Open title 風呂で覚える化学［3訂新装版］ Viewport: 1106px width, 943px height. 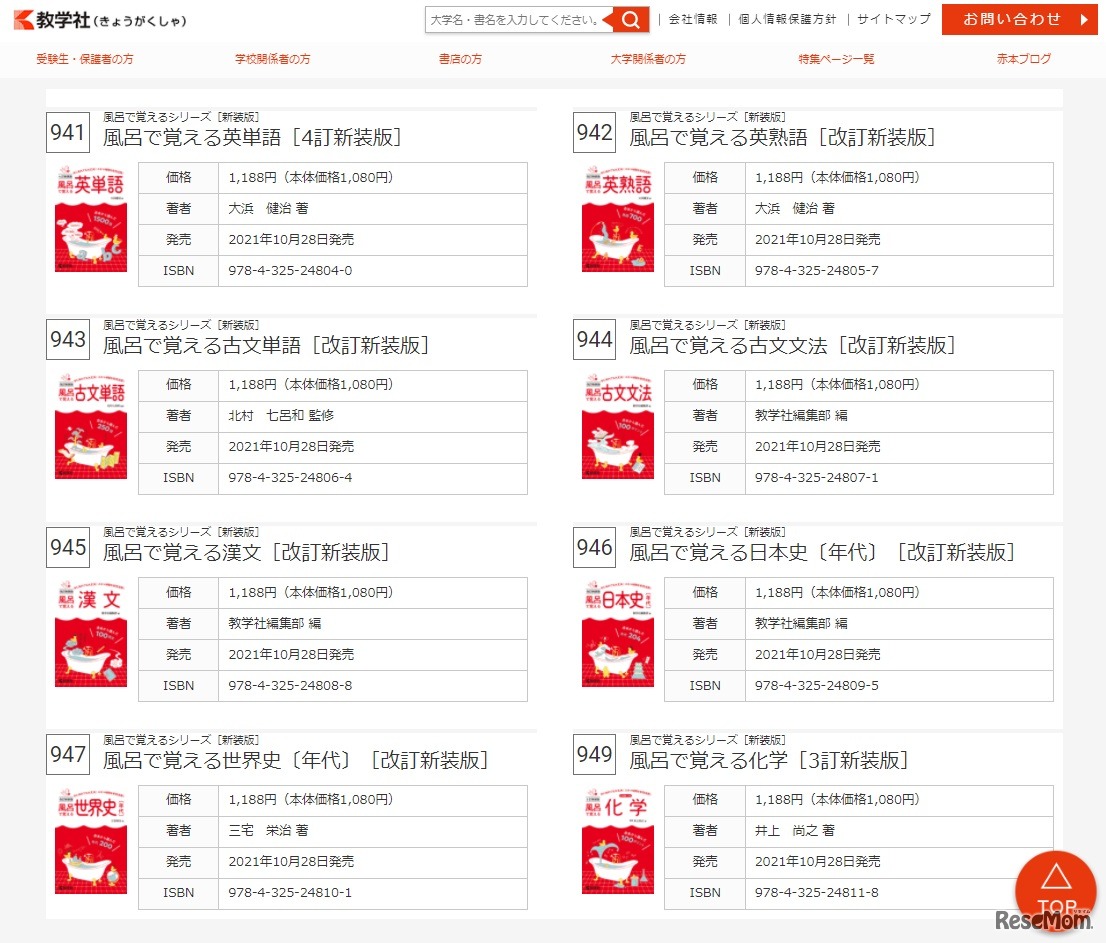click(769, 760)
